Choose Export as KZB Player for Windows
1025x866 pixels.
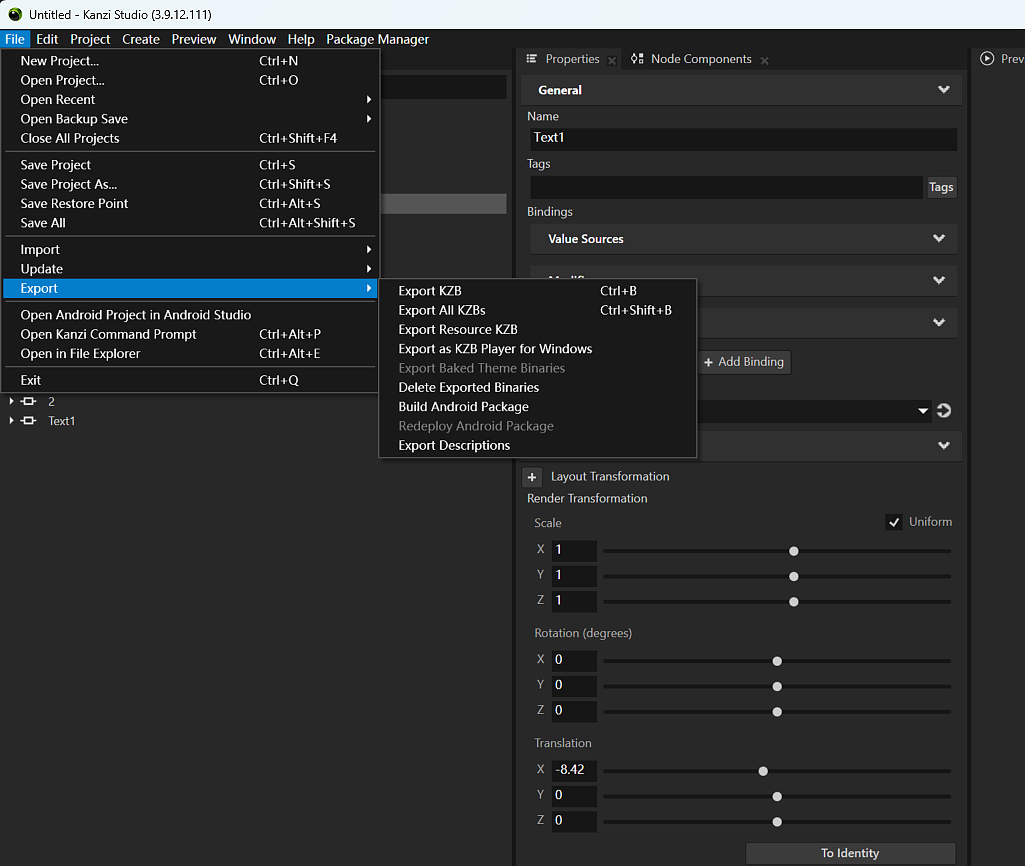click(x=537, y=349)
